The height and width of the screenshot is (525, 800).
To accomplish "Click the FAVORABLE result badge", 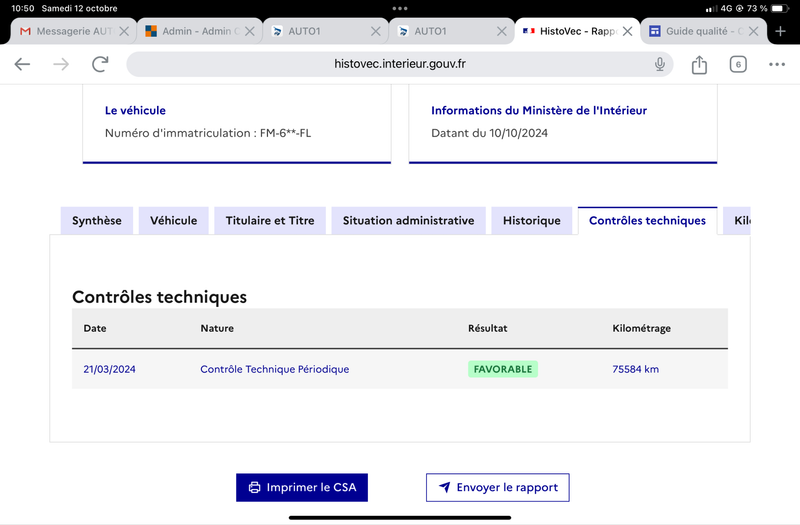I will [x=503, y=369].
